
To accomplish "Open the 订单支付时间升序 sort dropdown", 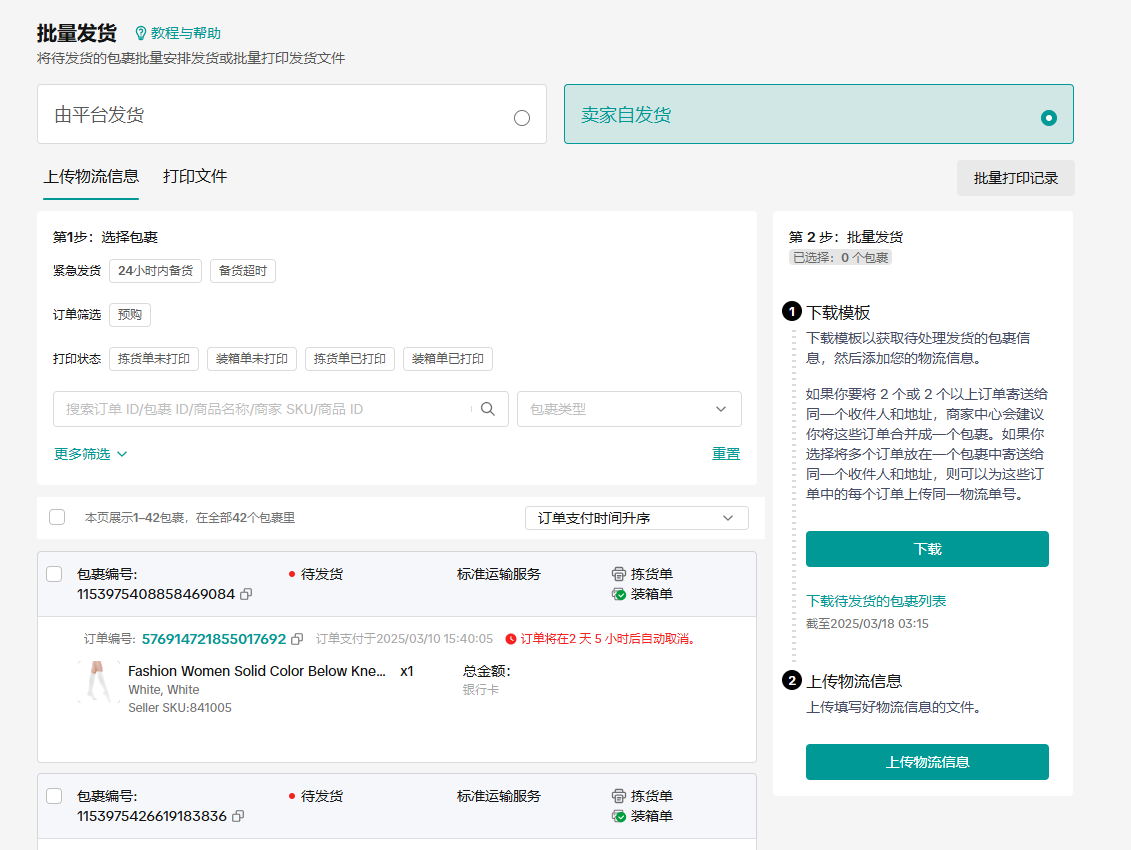I will pos(636,518).
